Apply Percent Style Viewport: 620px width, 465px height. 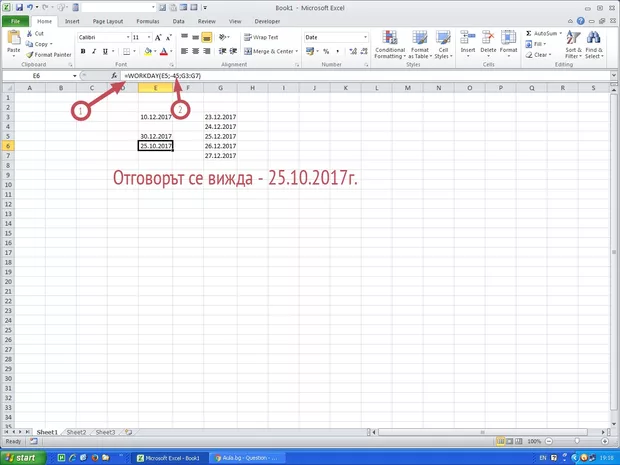326,51
